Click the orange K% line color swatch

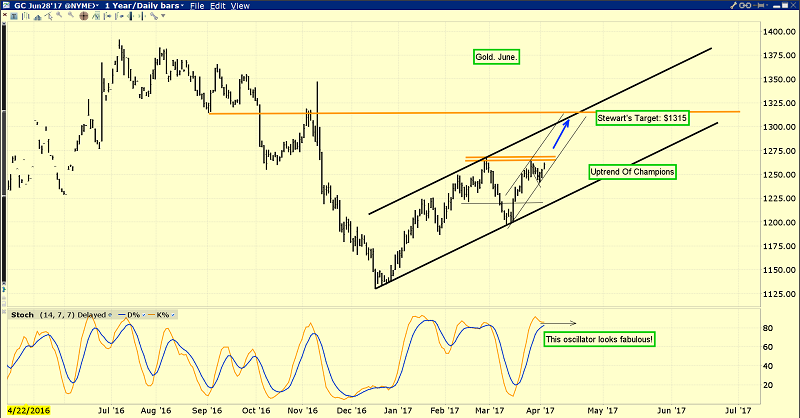coord(151,315)
